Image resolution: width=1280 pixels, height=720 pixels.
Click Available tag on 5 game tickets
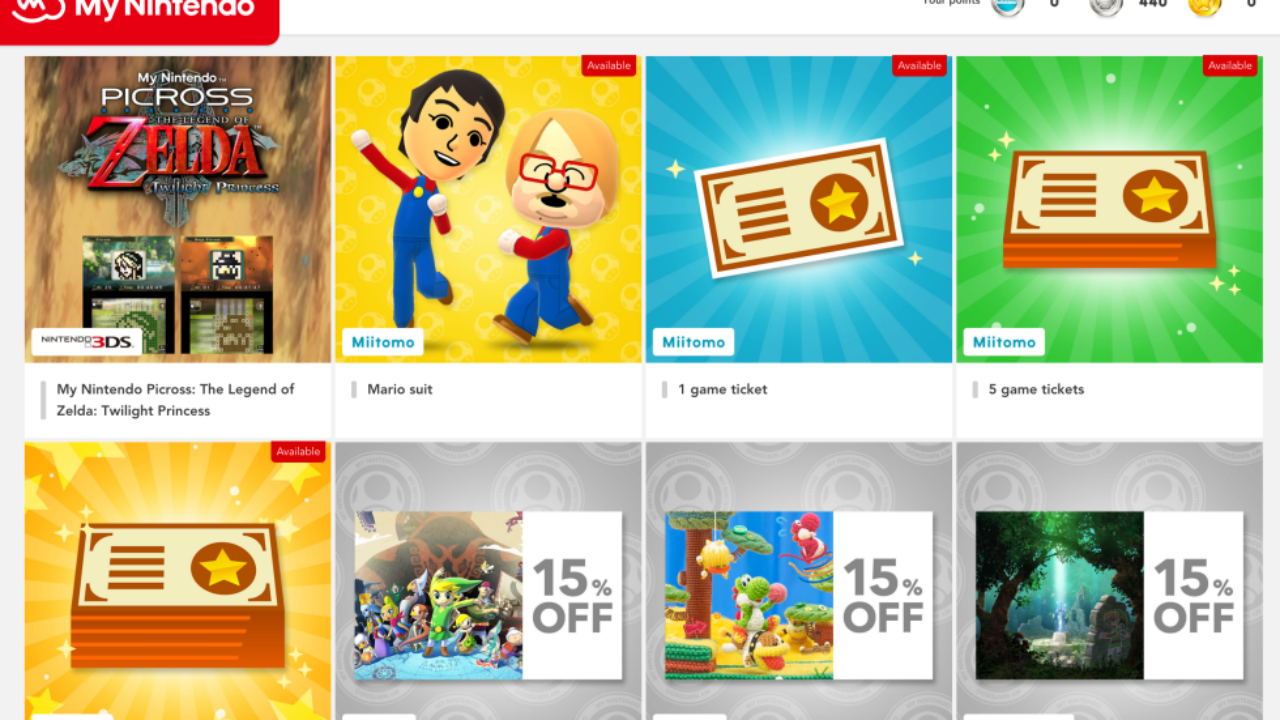[x=1230, y=66]
